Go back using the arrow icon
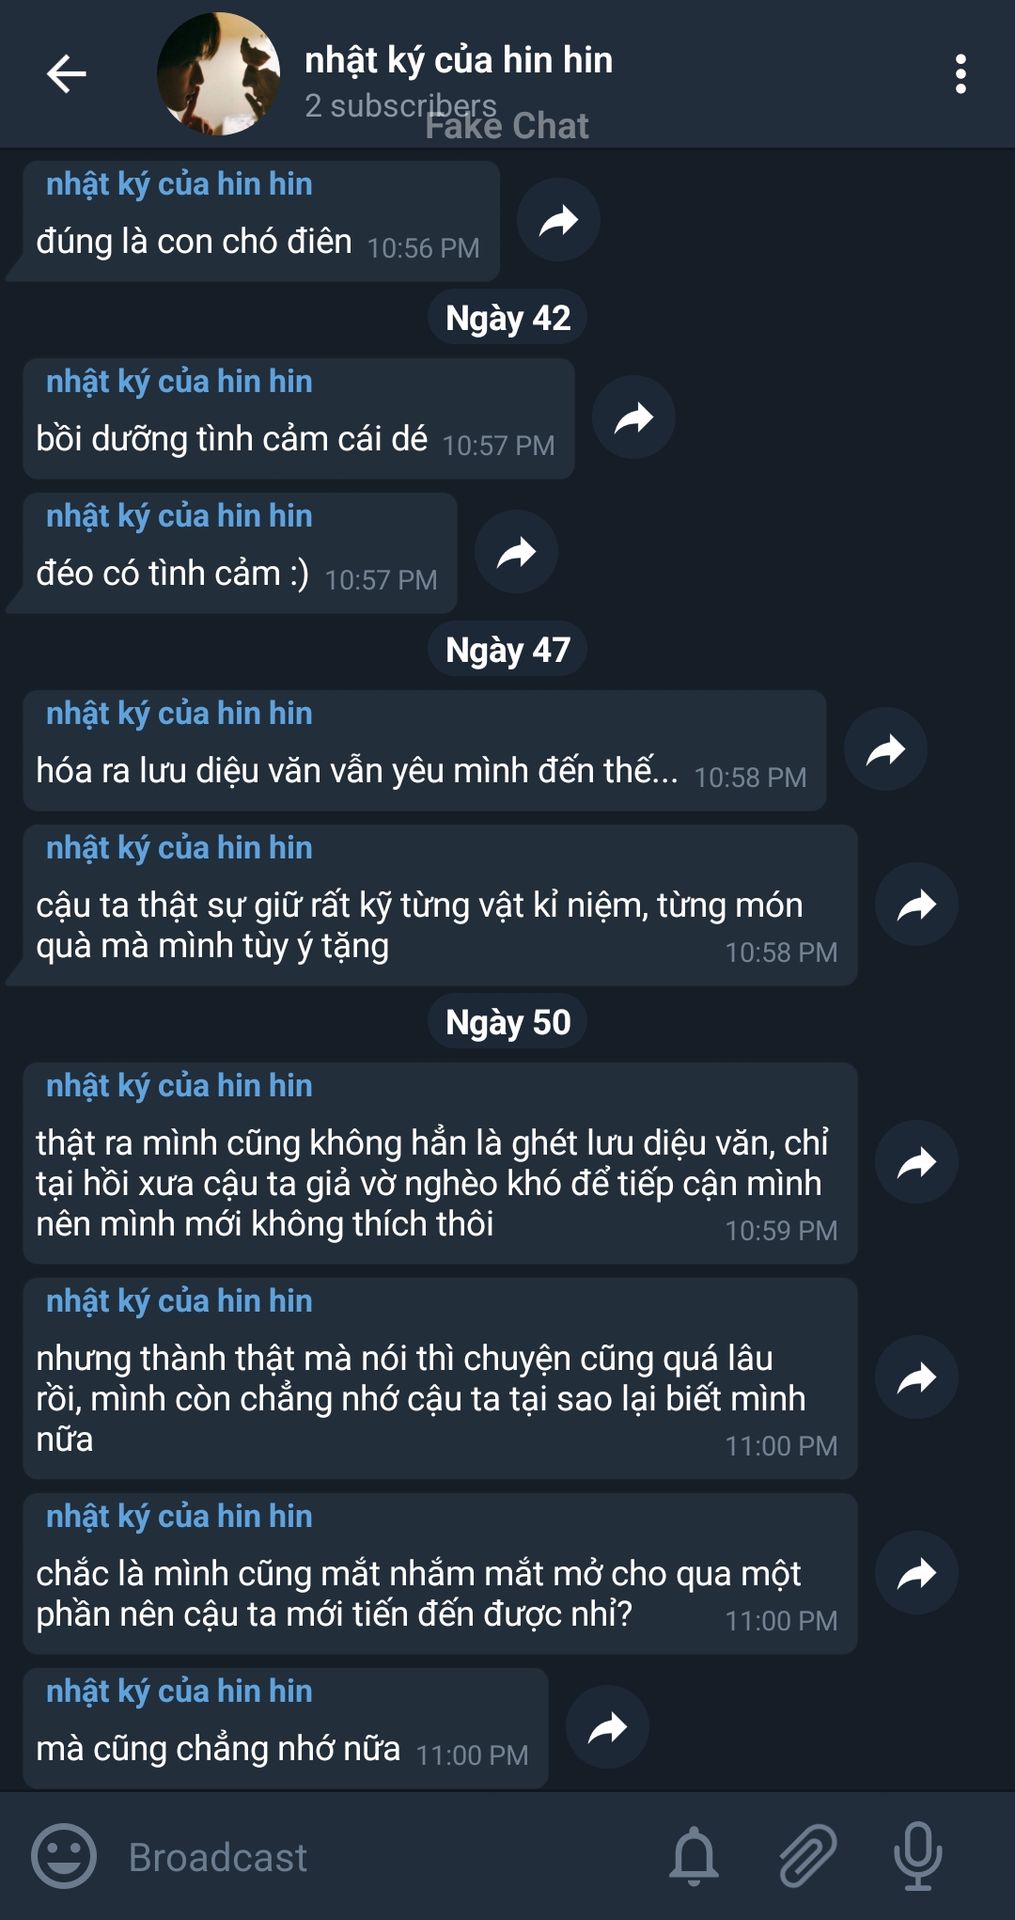Image resolution: width=1015 pixels, height=1920 pixels. click(66, 74)
